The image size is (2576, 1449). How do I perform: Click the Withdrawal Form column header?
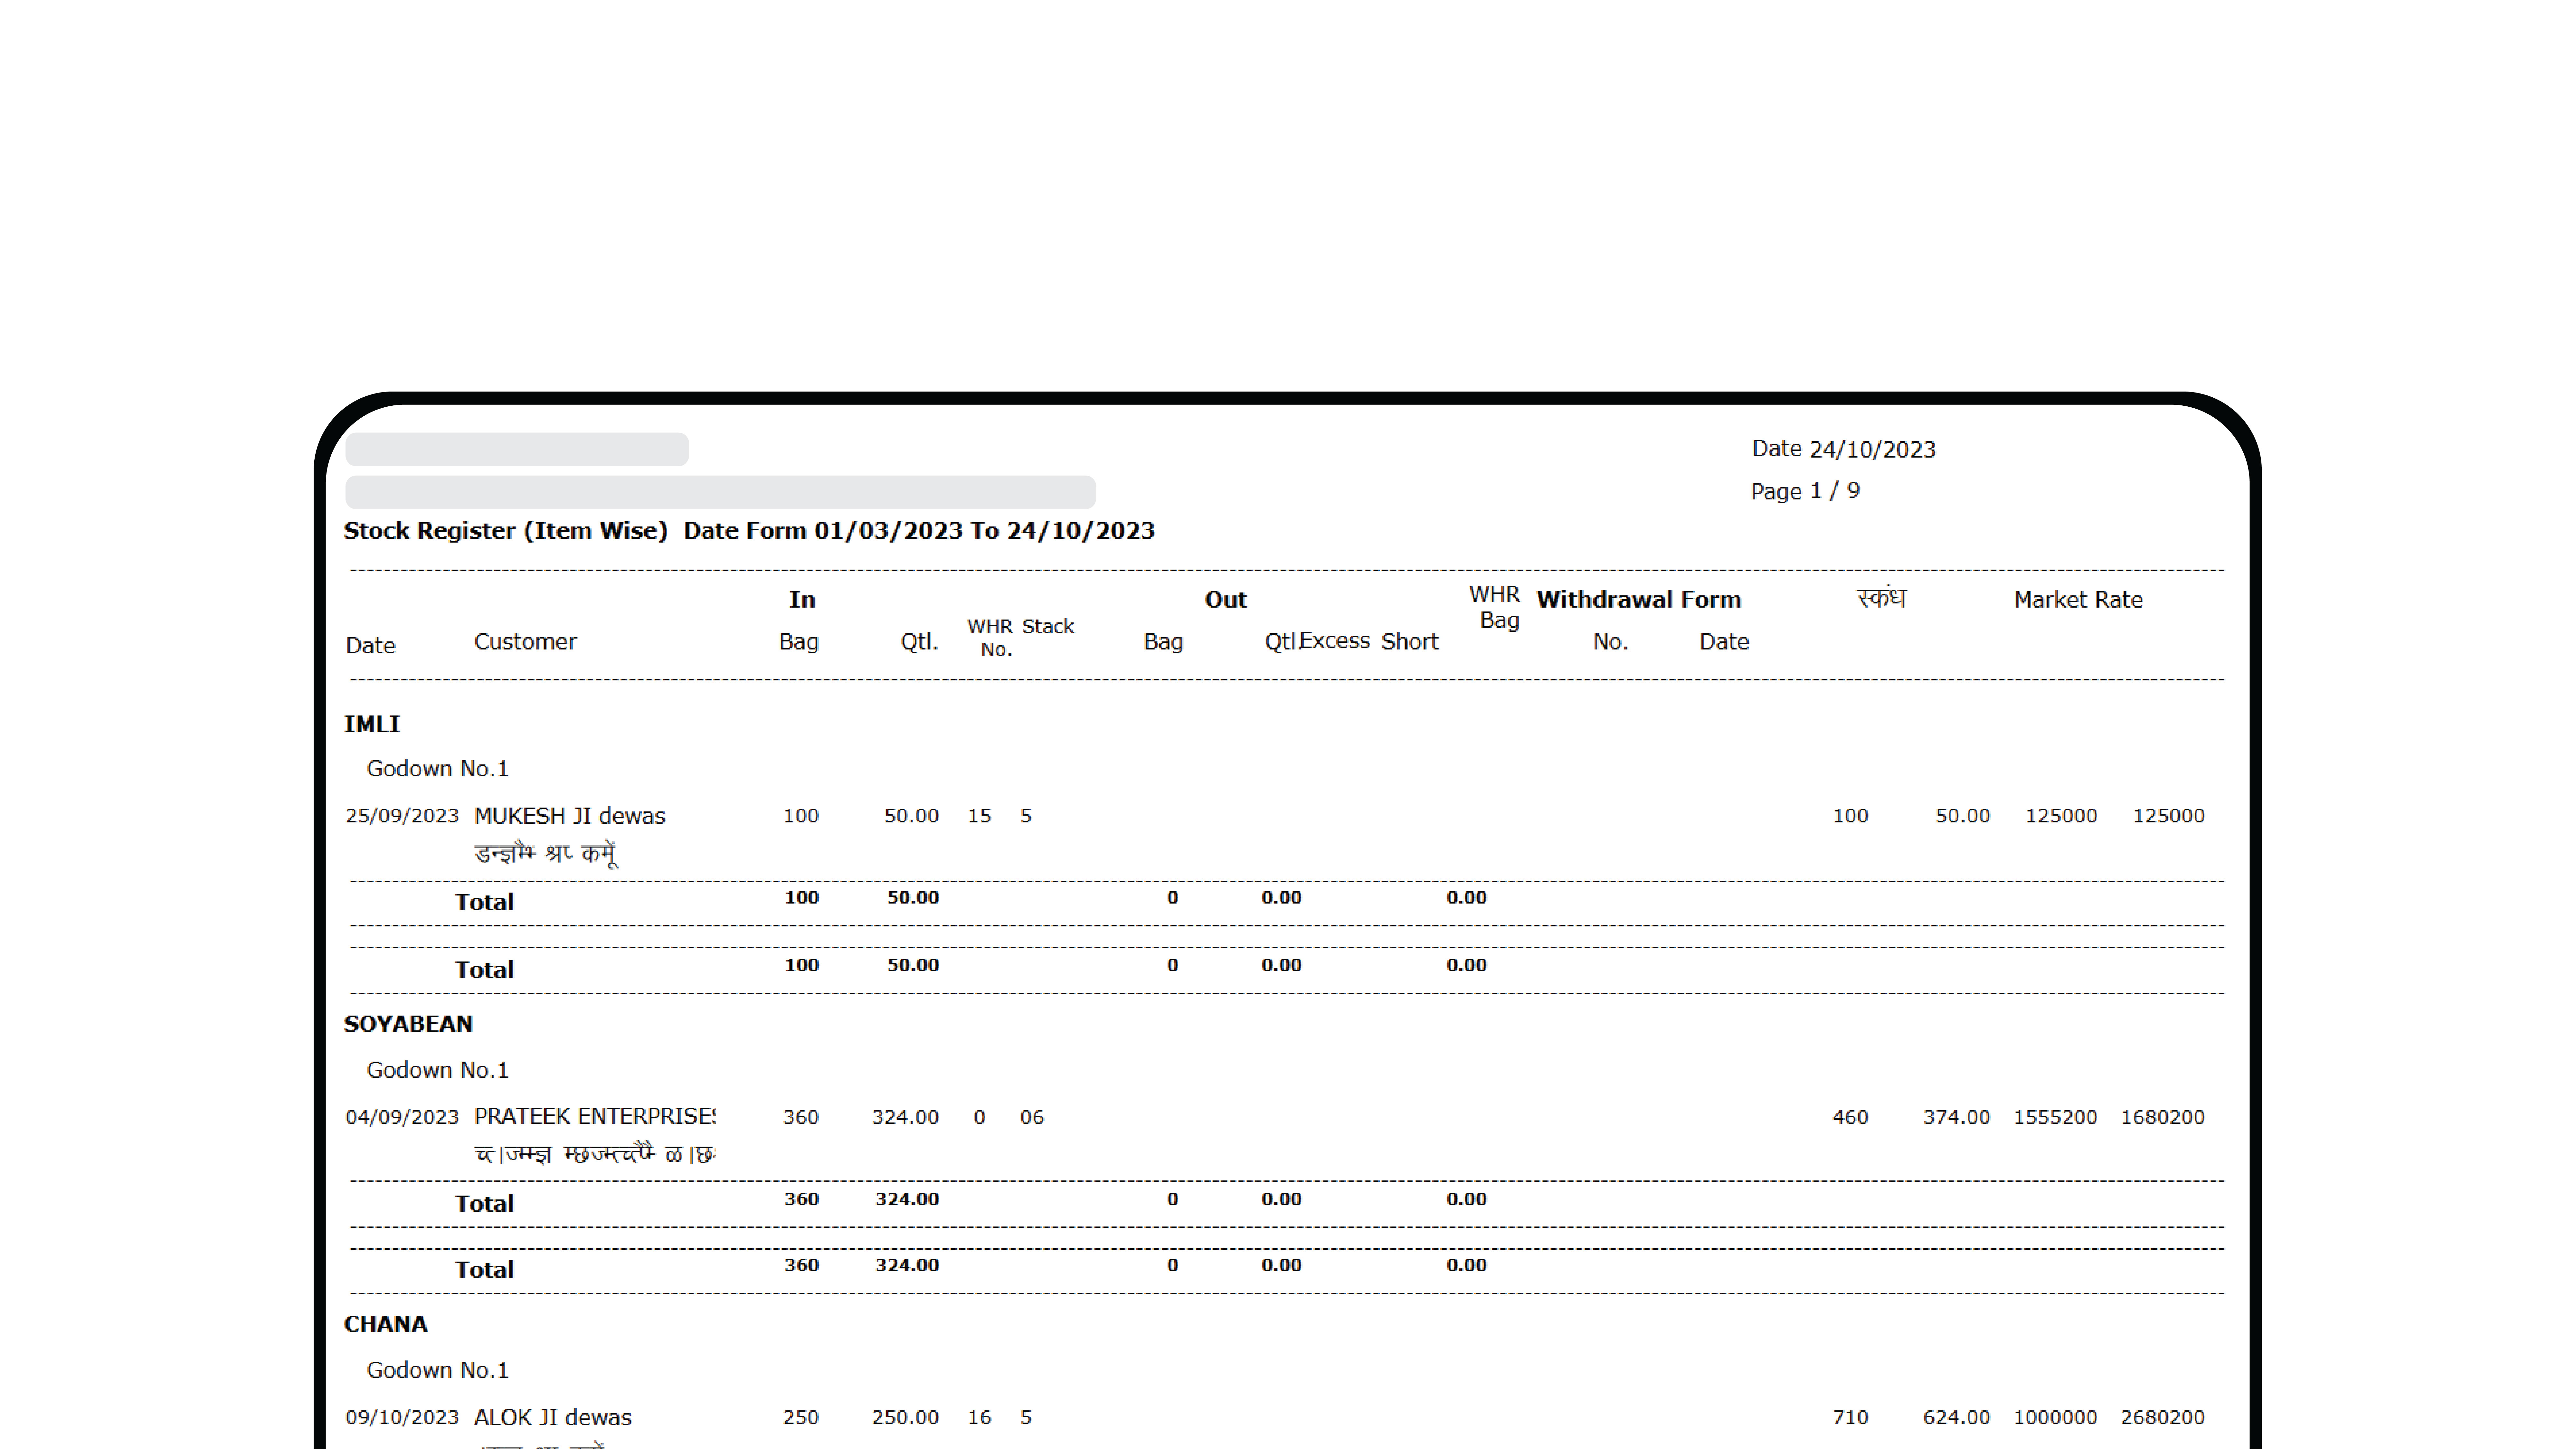(x=1639, y=600)
